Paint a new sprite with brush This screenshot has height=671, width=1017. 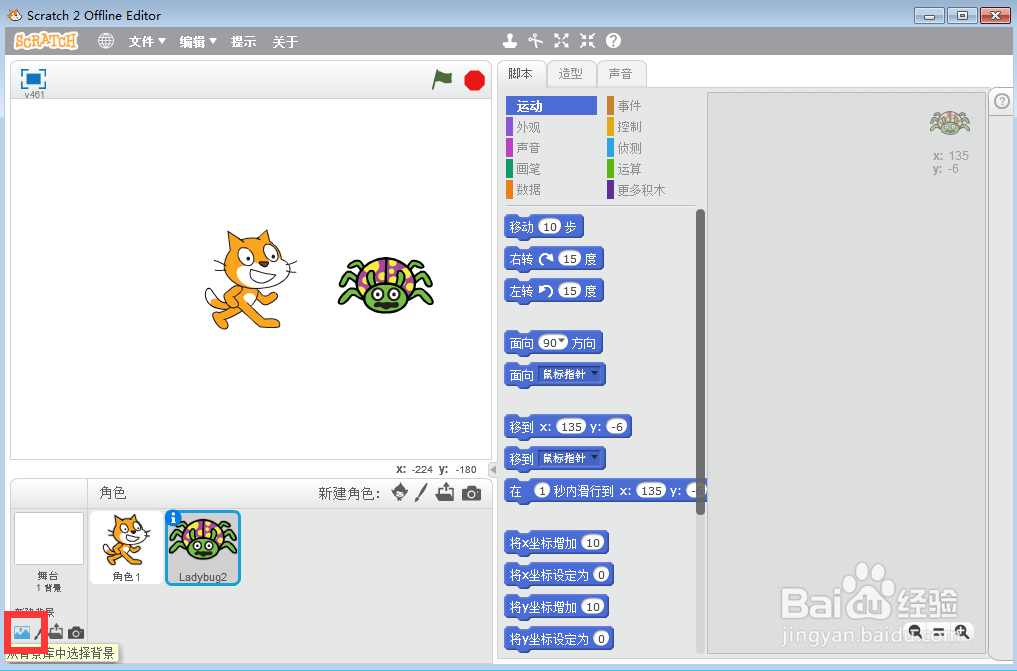tap(421, 493)
